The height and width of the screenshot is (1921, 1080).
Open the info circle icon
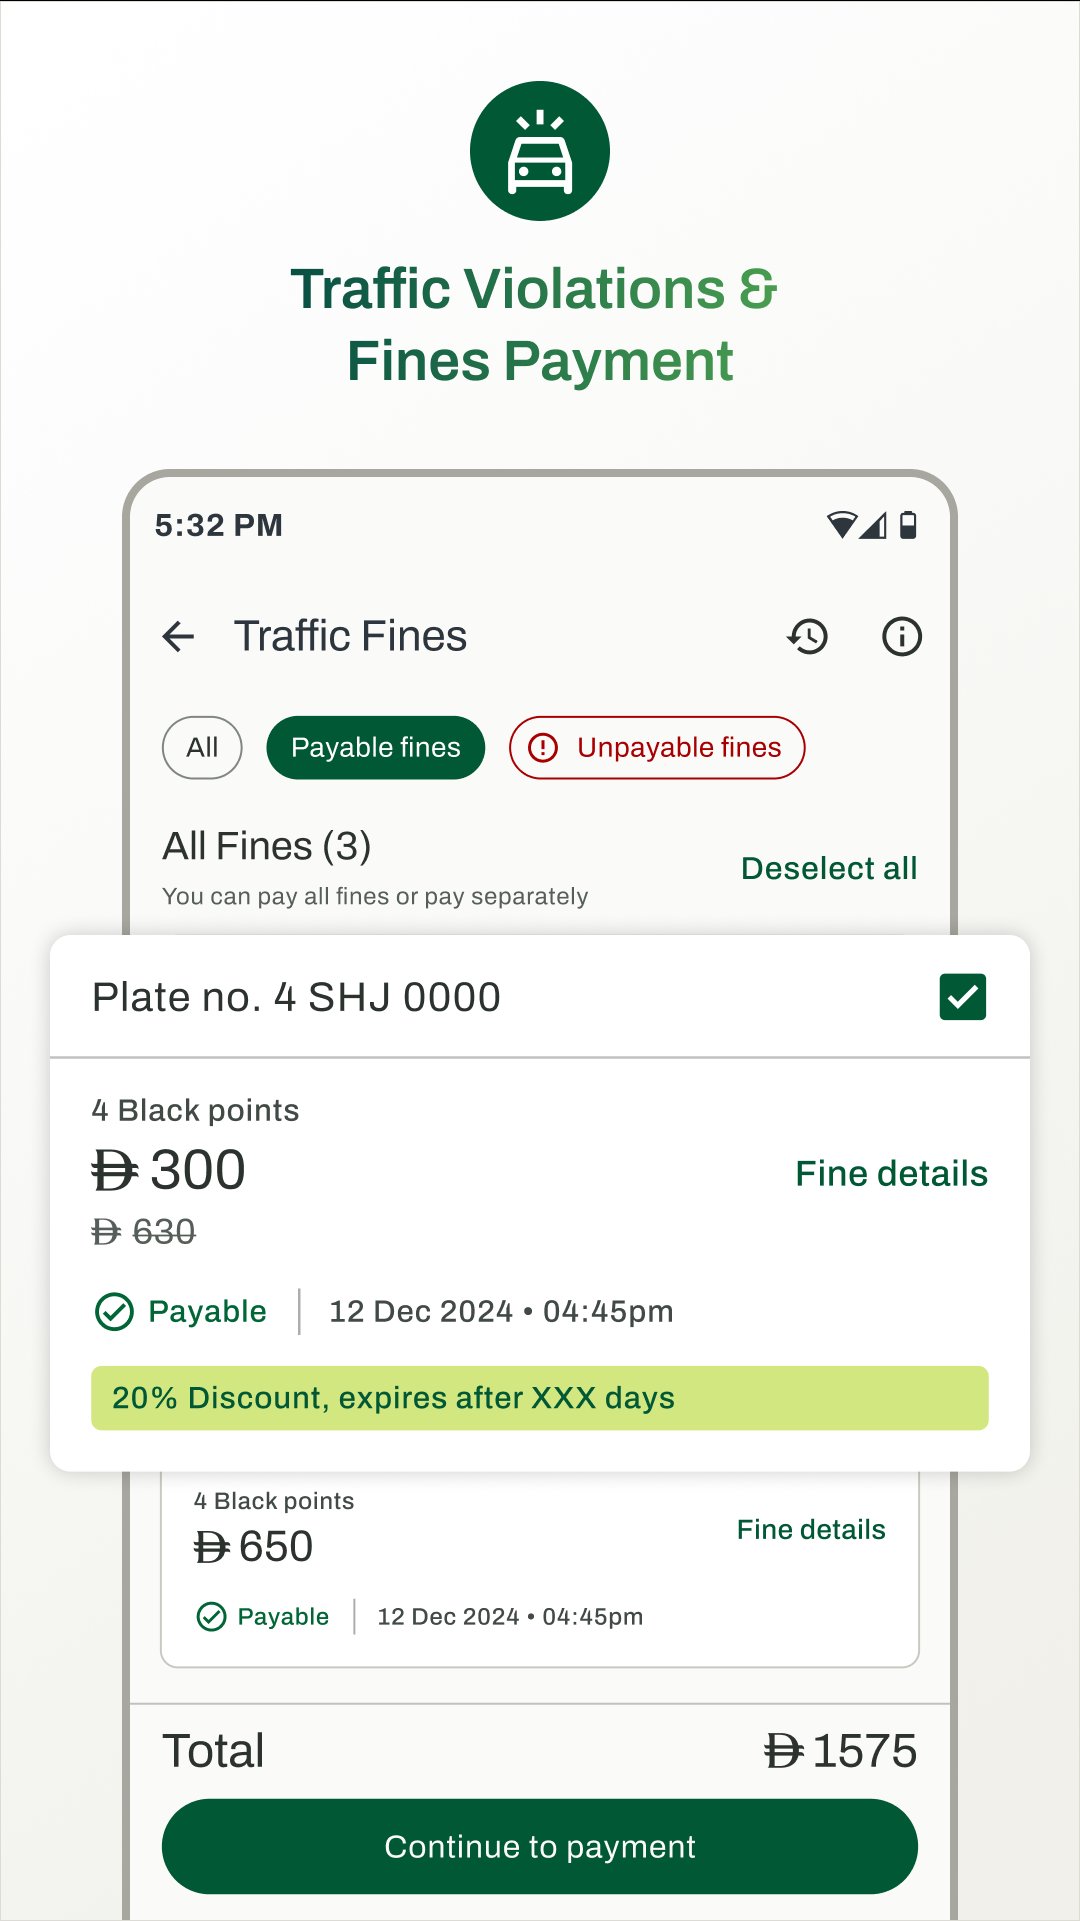point(902,636)
